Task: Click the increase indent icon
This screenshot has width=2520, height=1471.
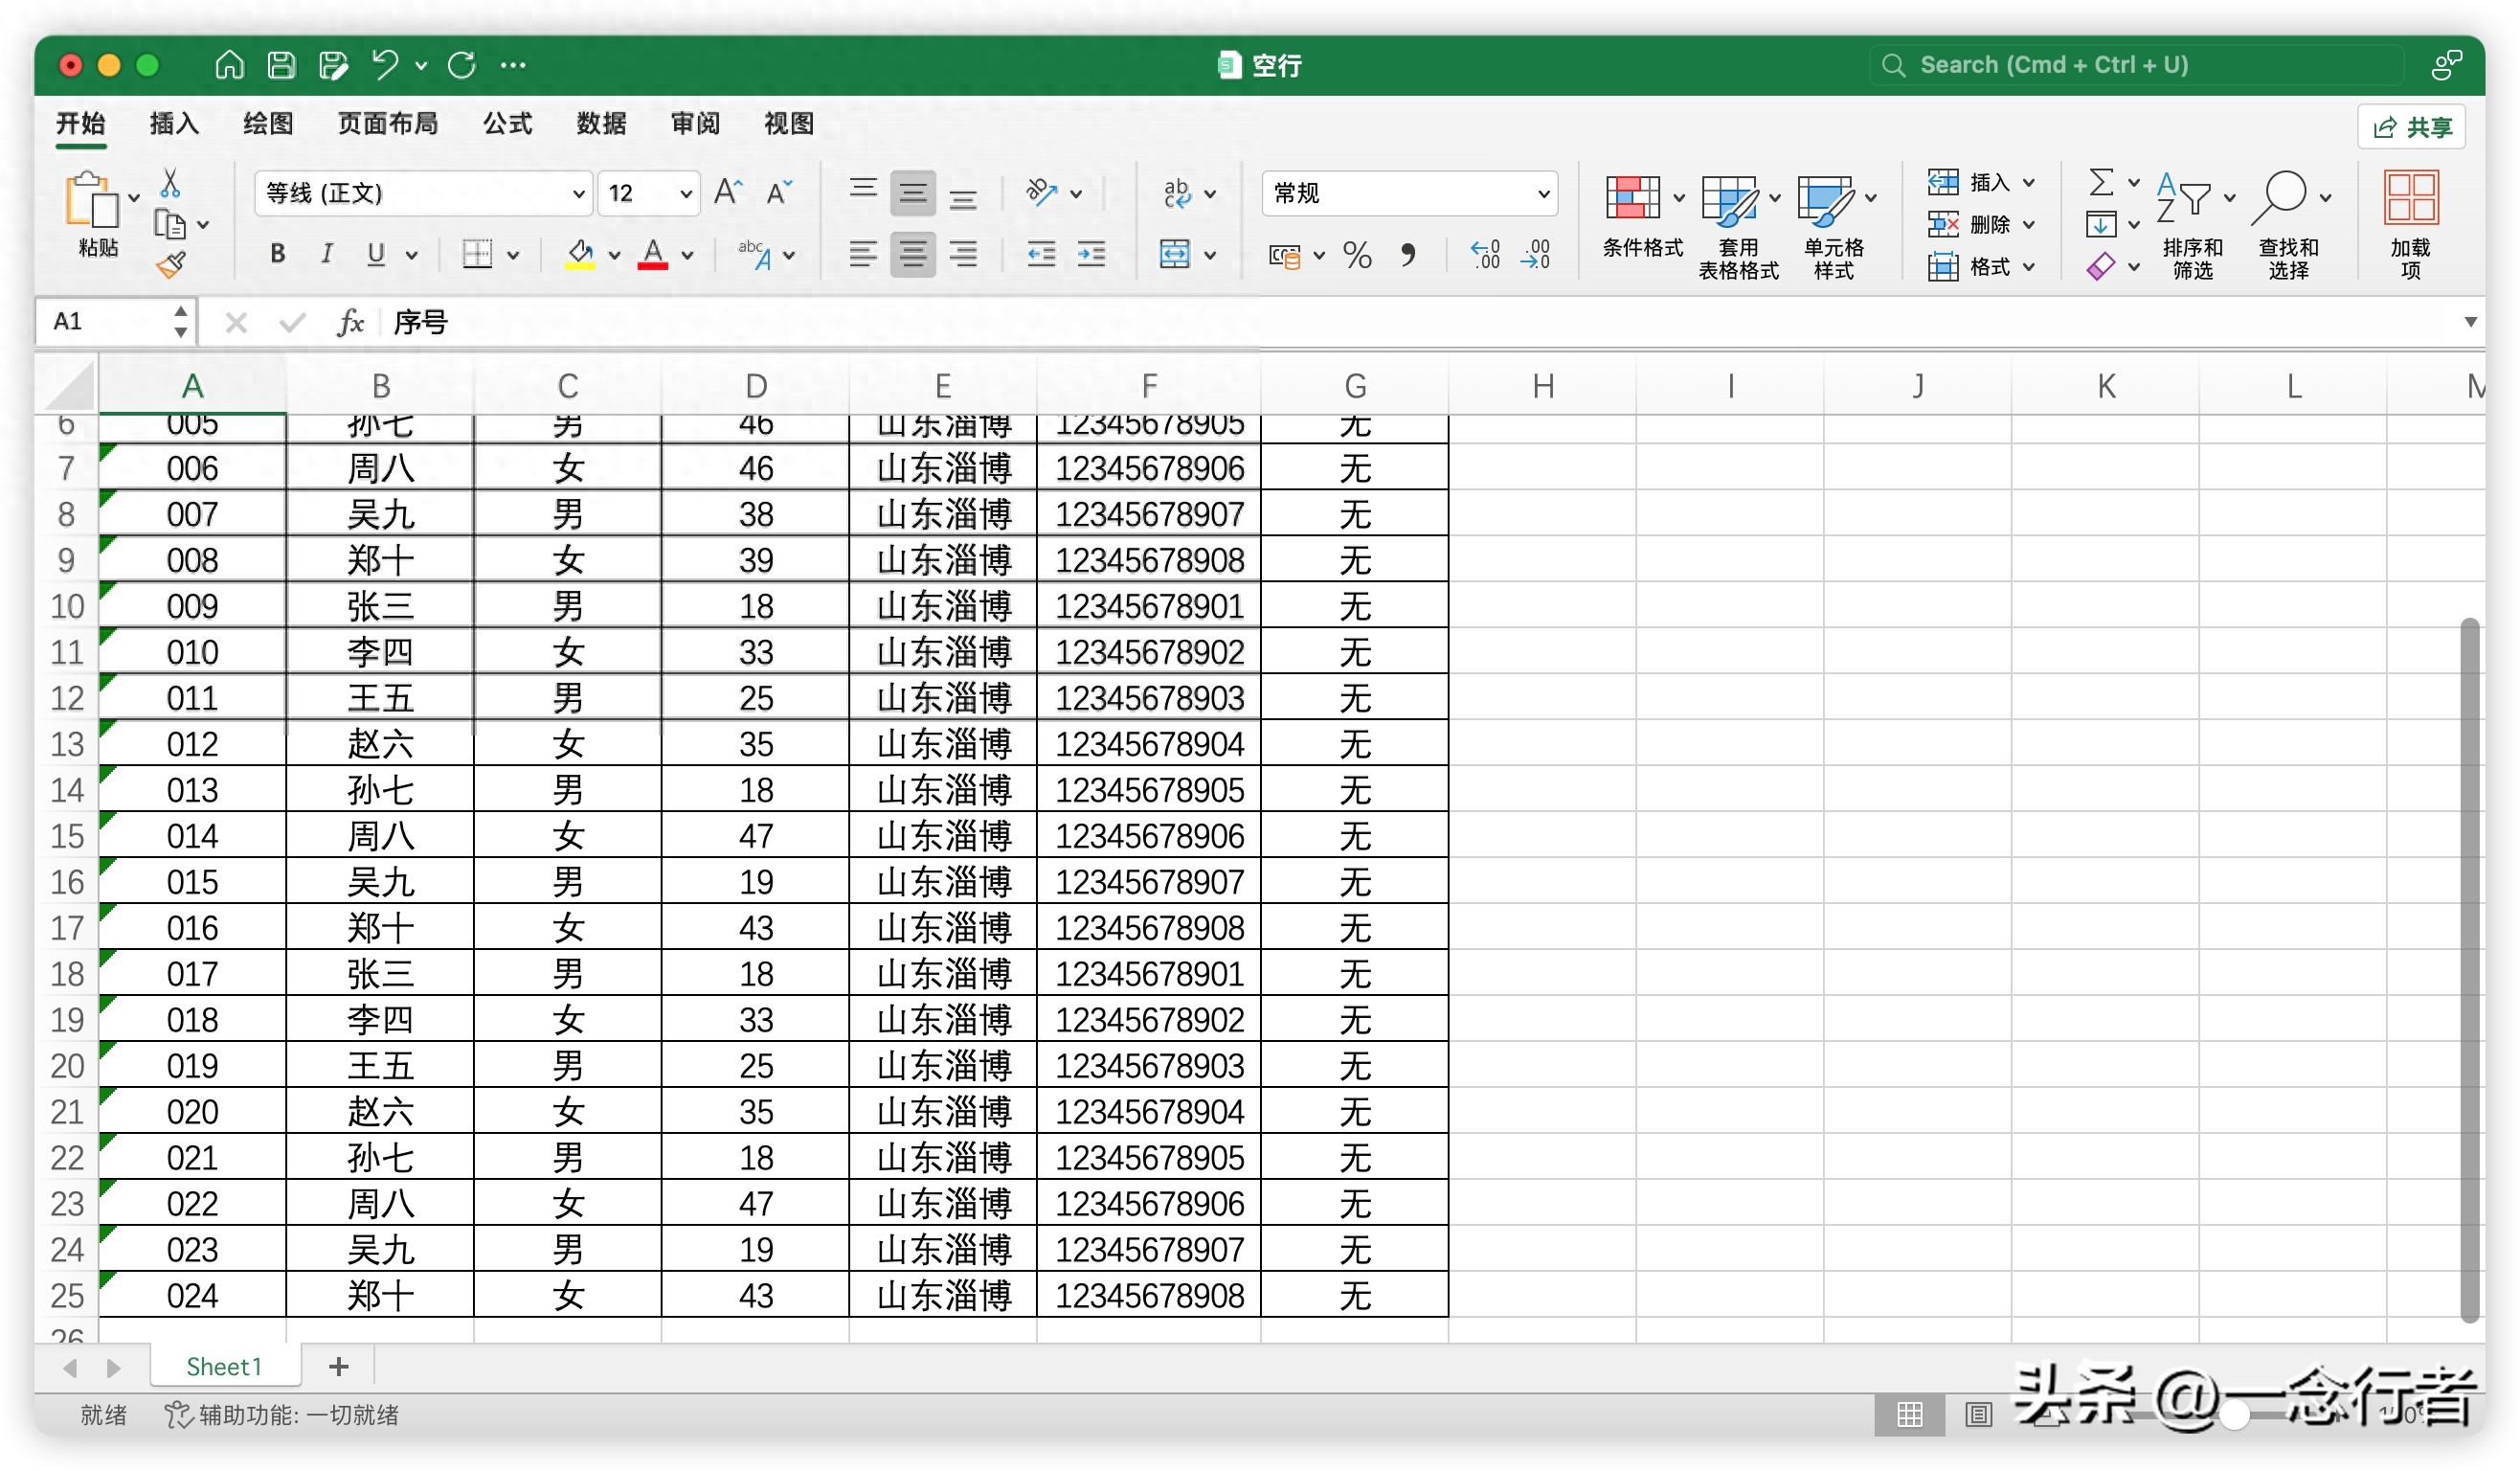Action: pos(1091,255)
